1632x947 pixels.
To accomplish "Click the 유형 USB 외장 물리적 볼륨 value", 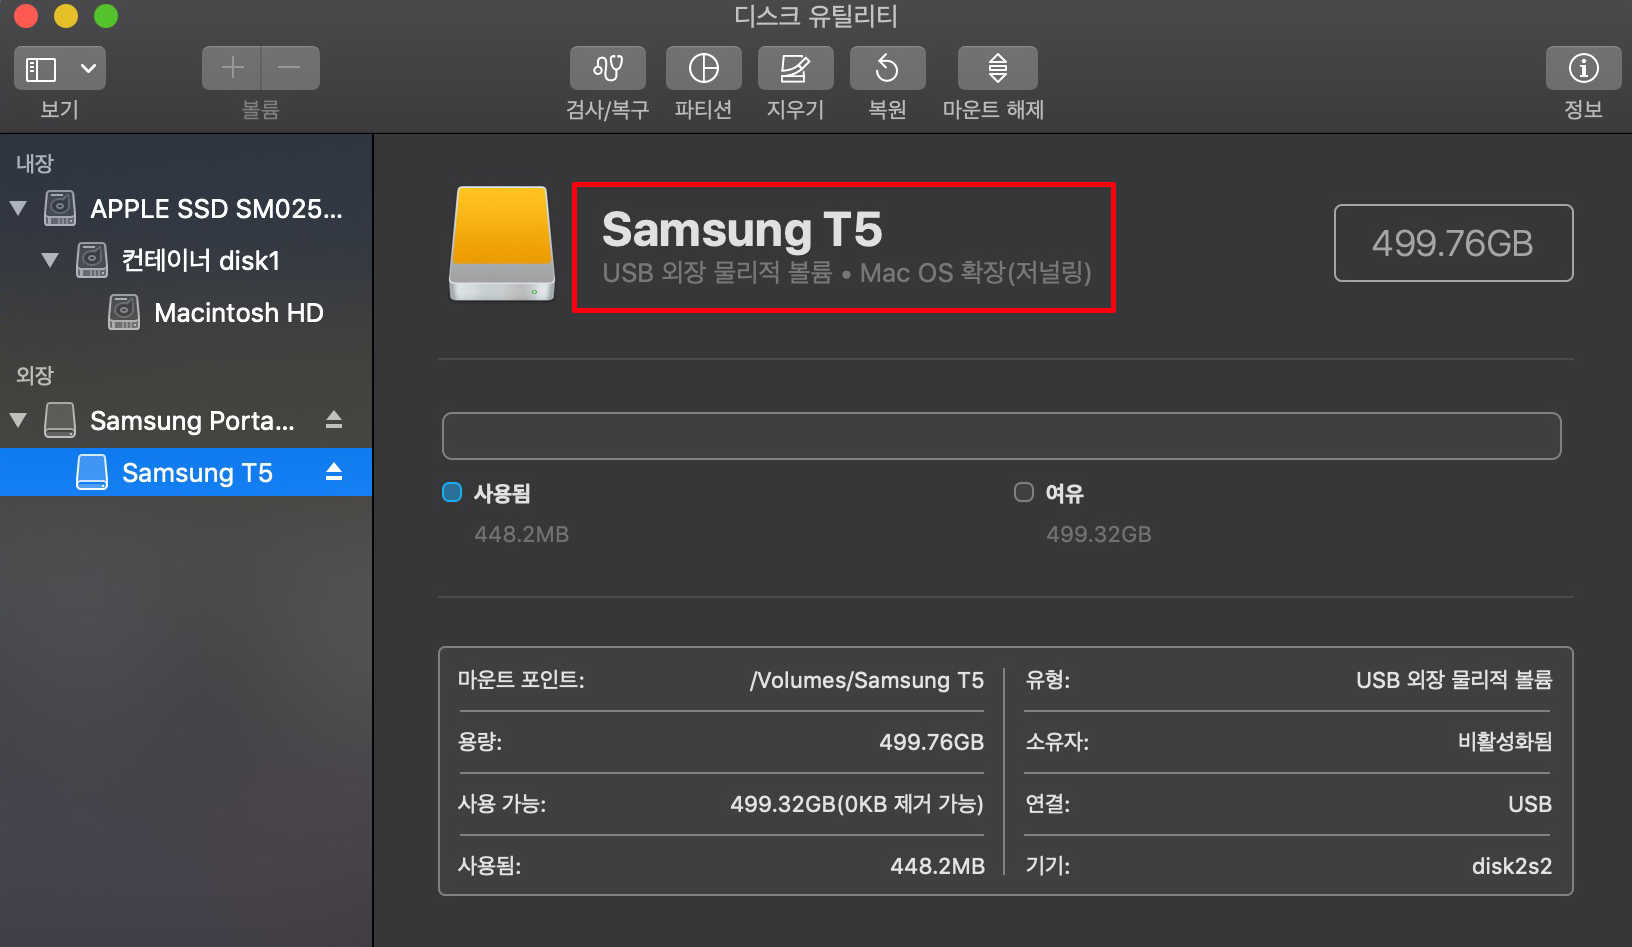I will (1454, 680).
